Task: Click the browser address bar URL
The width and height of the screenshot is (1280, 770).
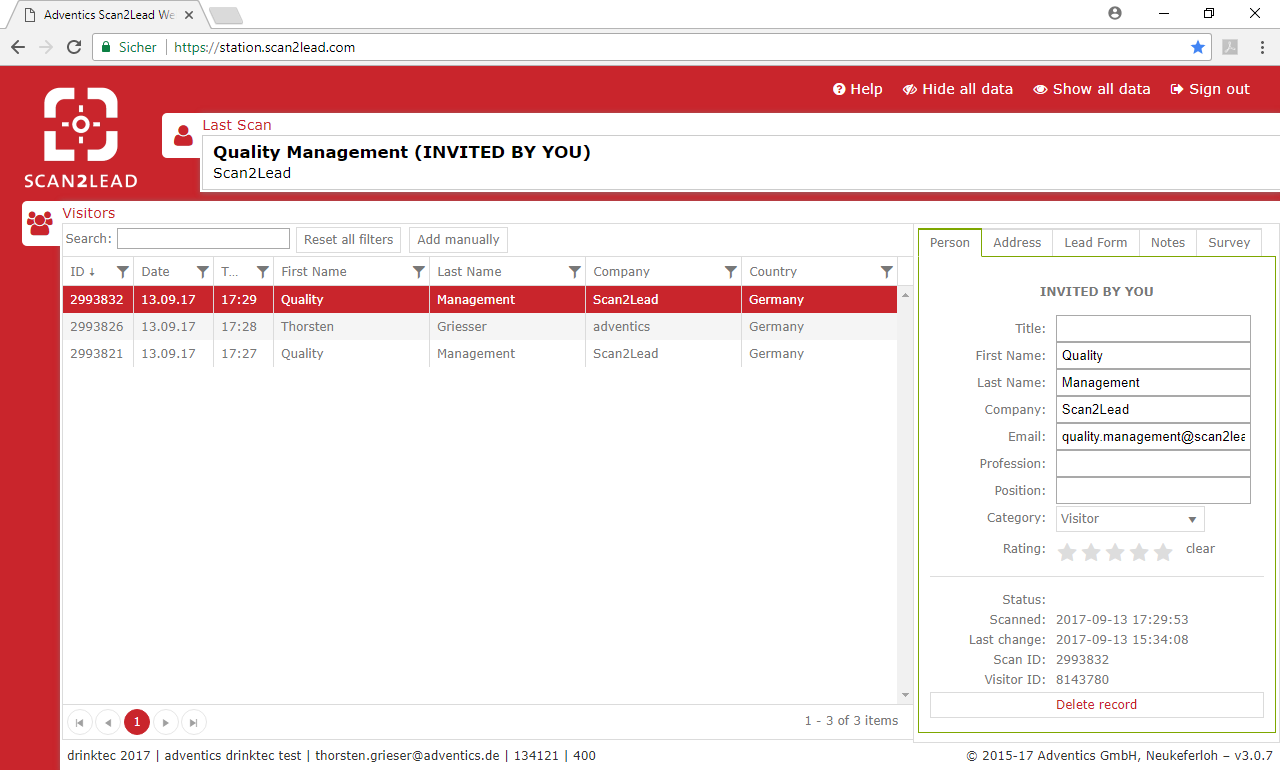Action: pyautogui.click(x=265, y=47)
